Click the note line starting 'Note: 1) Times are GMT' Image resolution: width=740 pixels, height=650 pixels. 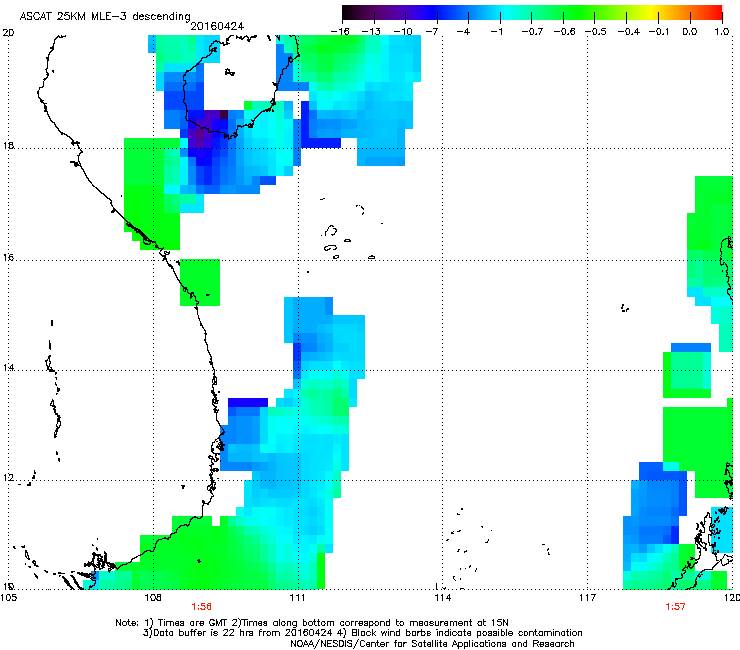point(312,623)
